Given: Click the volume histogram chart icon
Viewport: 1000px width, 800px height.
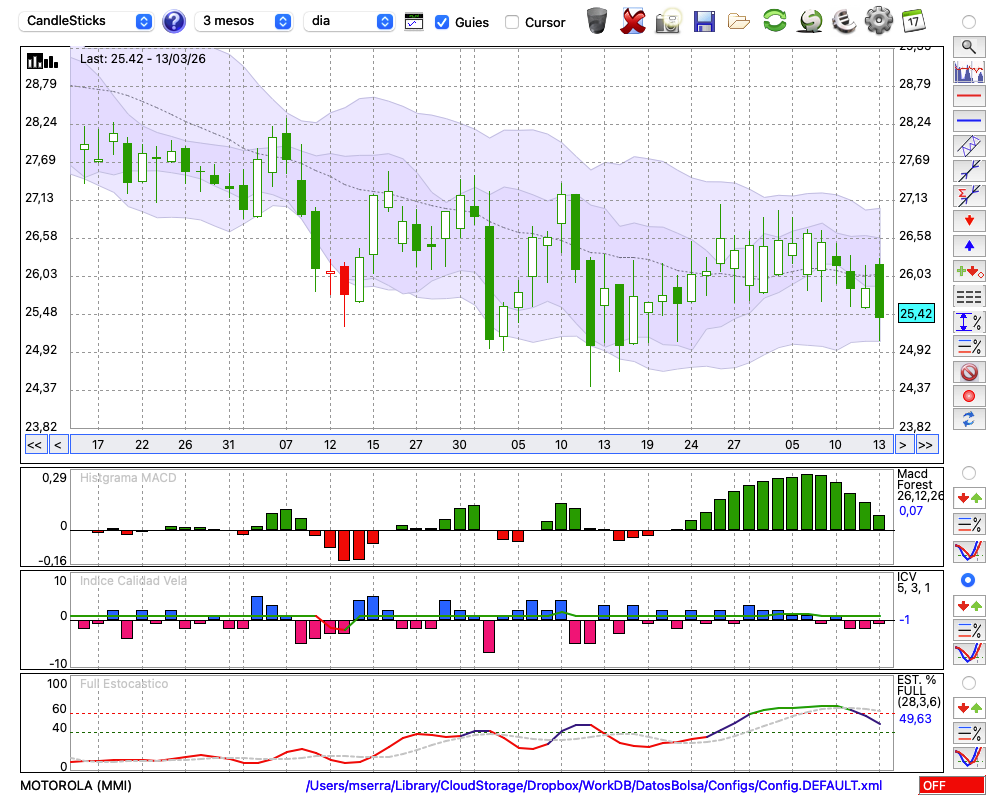Looking at the screenshot, I should click(x=969, y=71).
